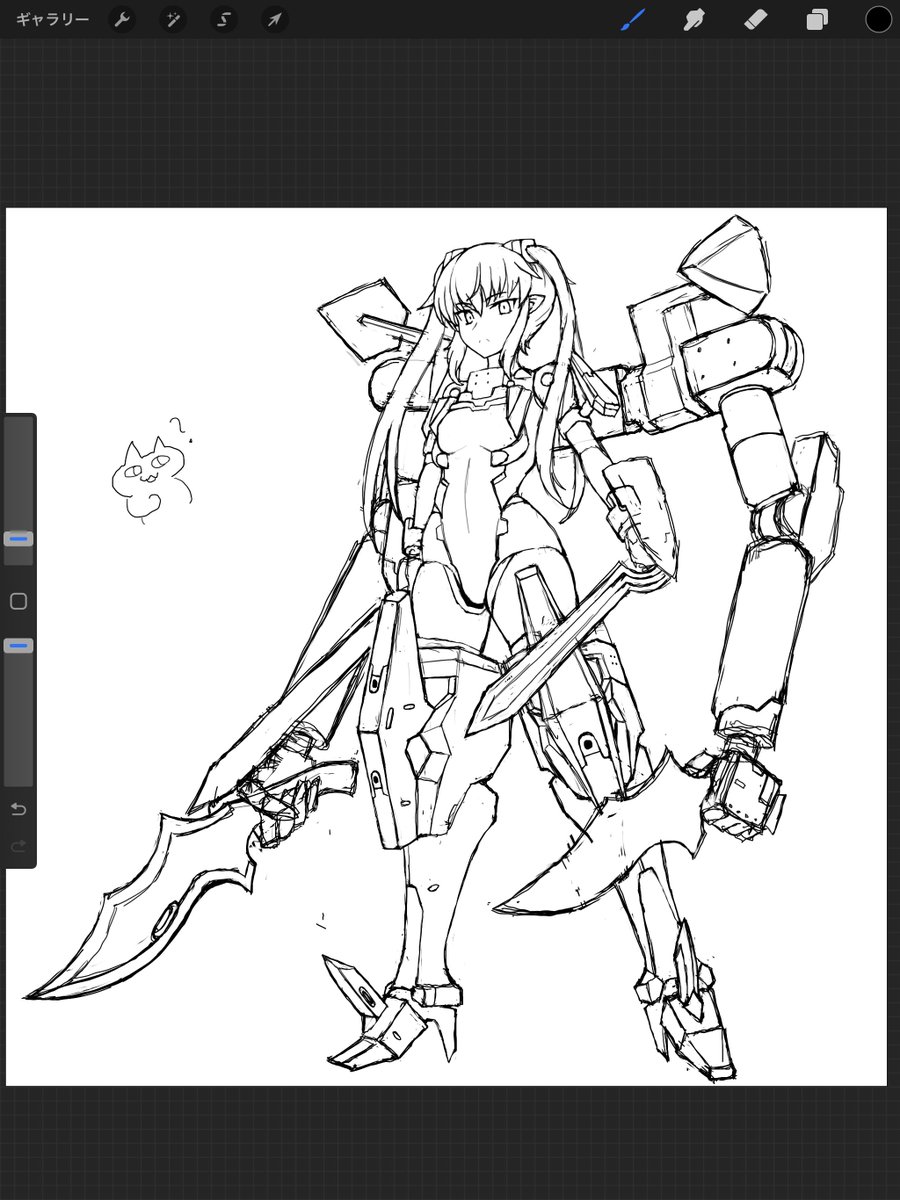Screen dimensions: 900x1200
Task: Activate the Selections tool
Action: (x=223, y=20)
